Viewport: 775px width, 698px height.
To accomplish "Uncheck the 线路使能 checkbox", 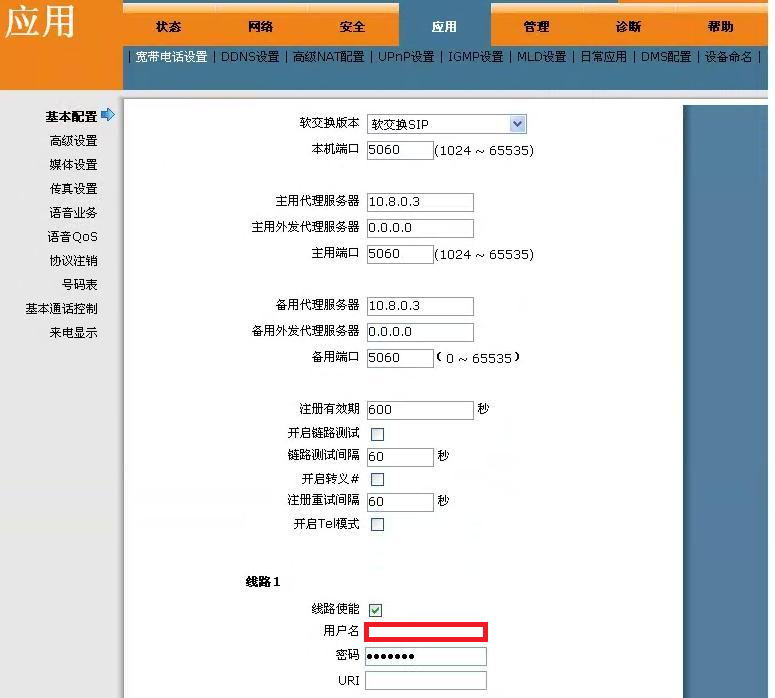I will click(x=376, y=610).
